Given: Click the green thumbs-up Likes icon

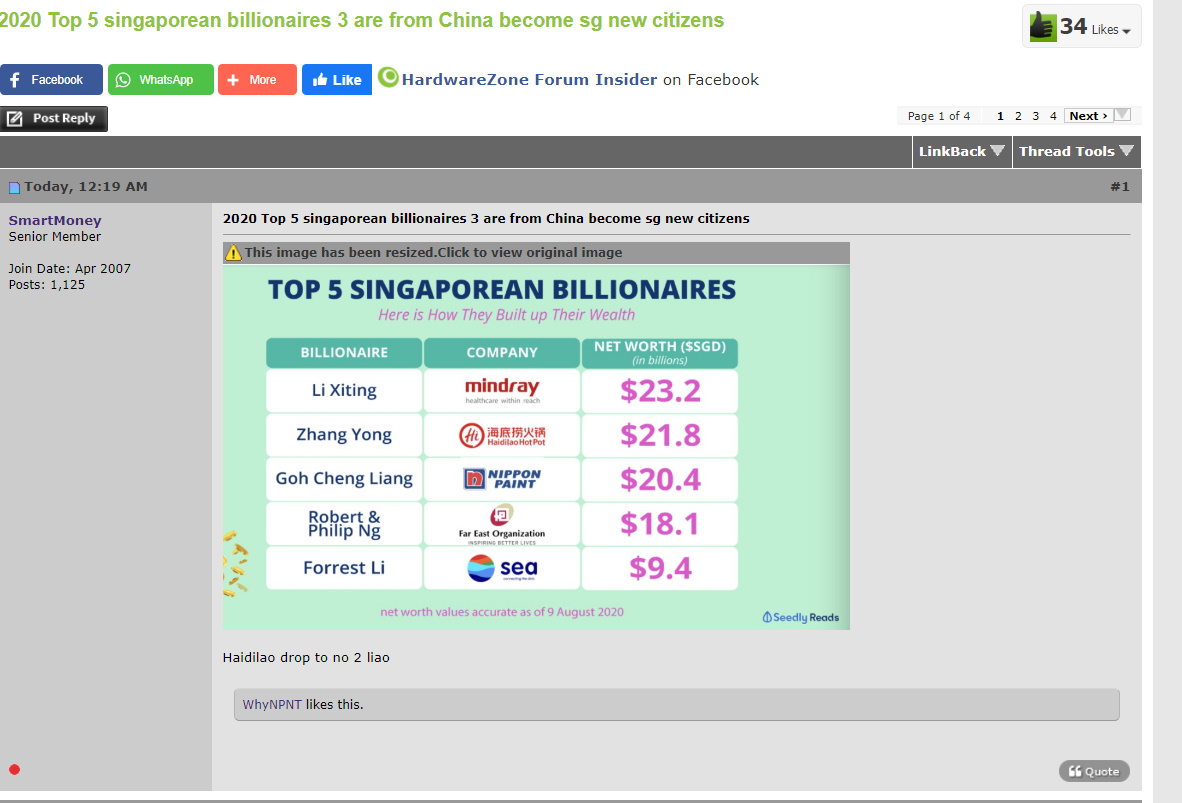Looking at the screenshot, I should click(x=1043, y=26).
